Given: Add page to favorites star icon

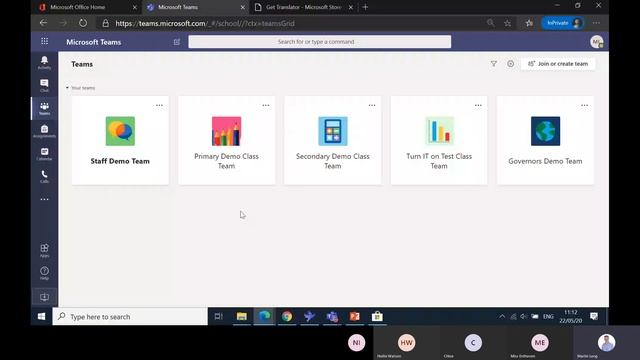Looking at the screenshot, I should tap(507, 23).
